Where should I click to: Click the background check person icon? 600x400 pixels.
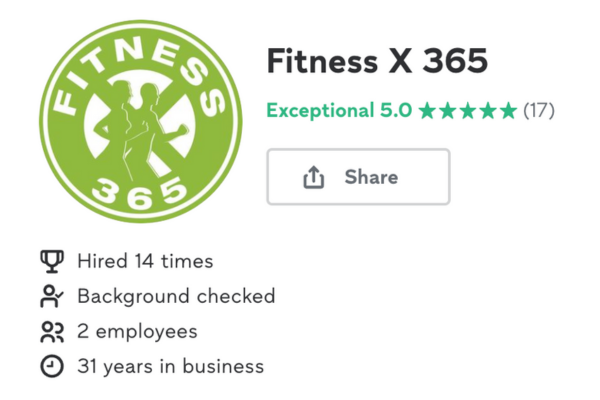51,296
